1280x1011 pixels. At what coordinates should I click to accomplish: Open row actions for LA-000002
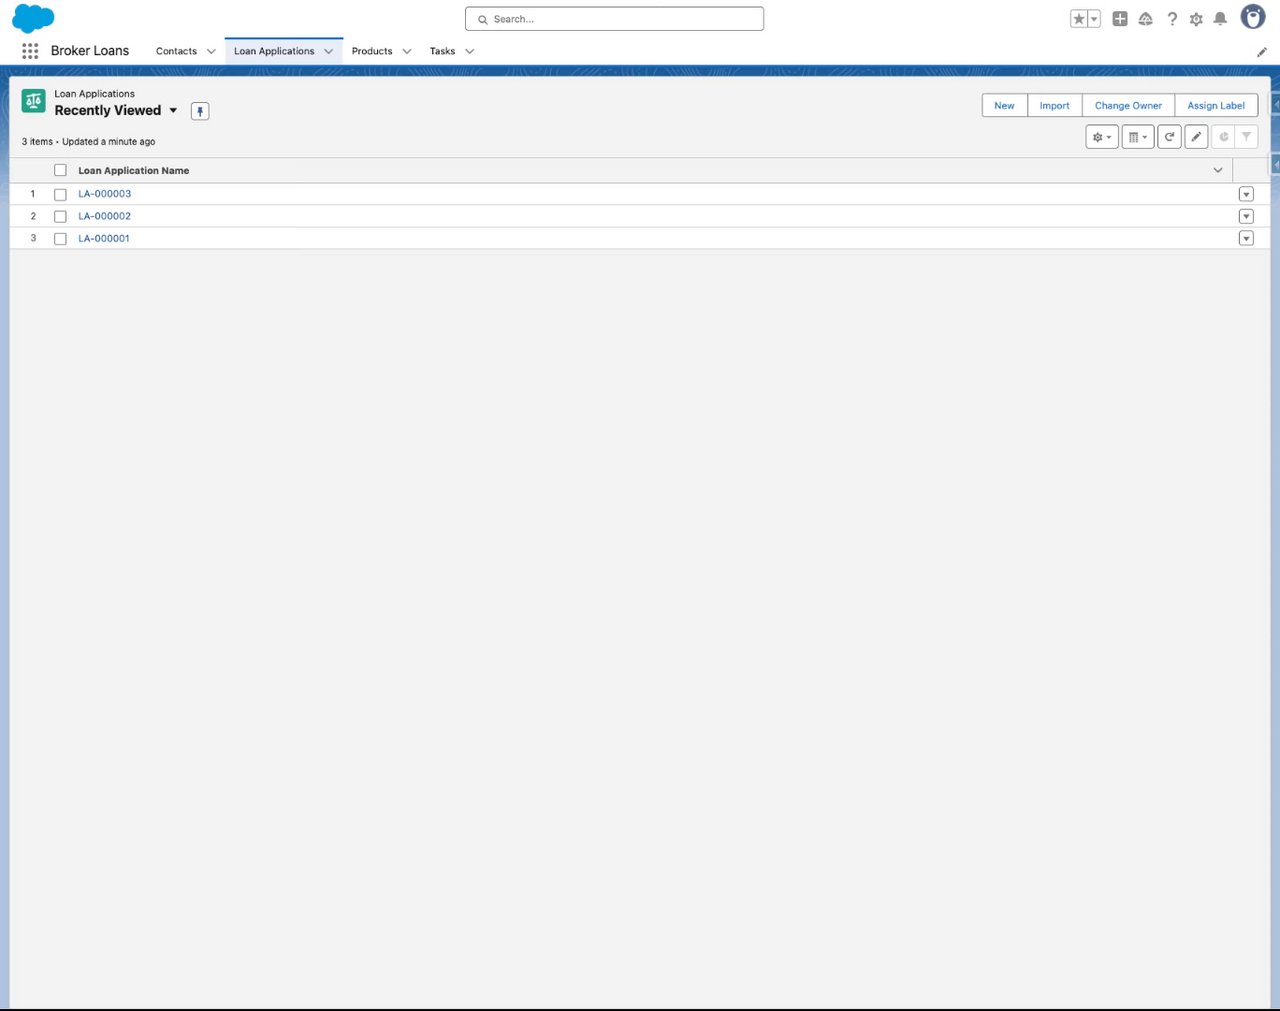click(1246, 216)
